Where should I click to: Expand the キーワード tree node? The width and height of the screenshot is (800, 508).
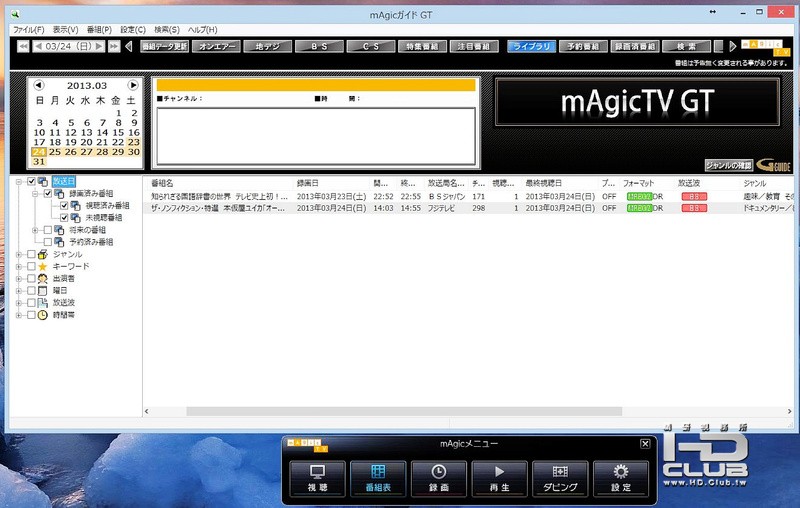click(19, 267)
